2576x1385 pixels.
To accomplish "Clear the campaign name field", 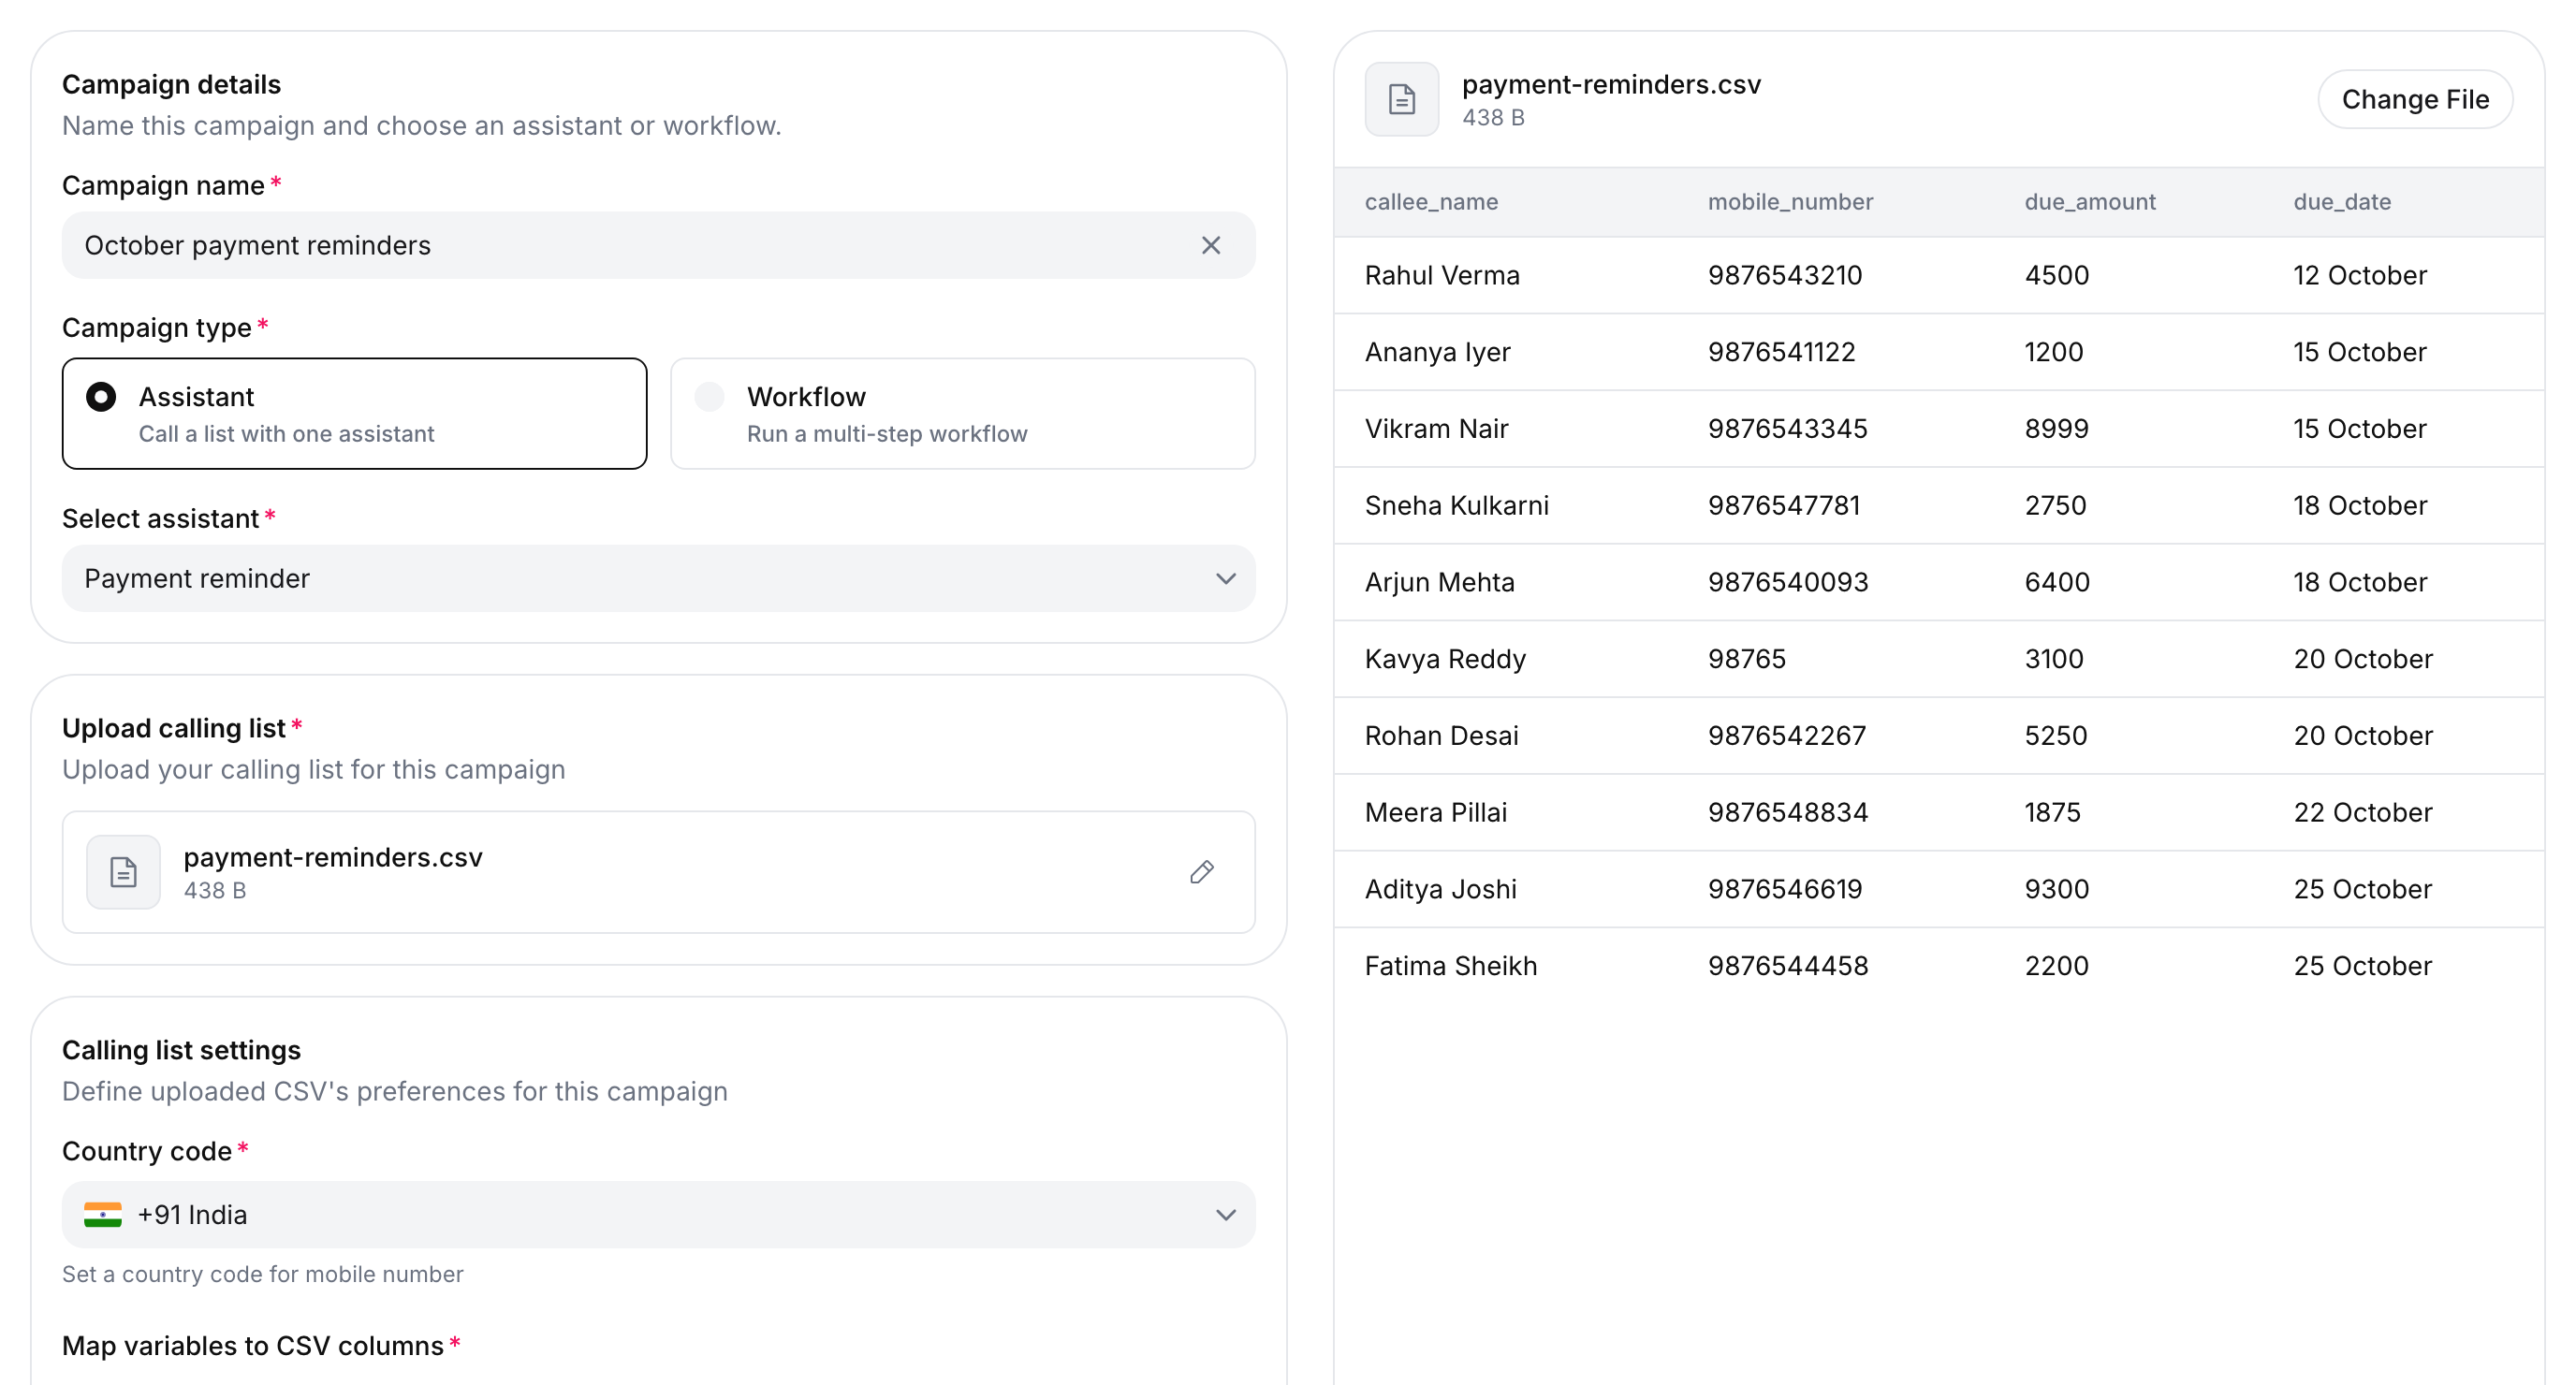I will click(x=1210, y=245).
